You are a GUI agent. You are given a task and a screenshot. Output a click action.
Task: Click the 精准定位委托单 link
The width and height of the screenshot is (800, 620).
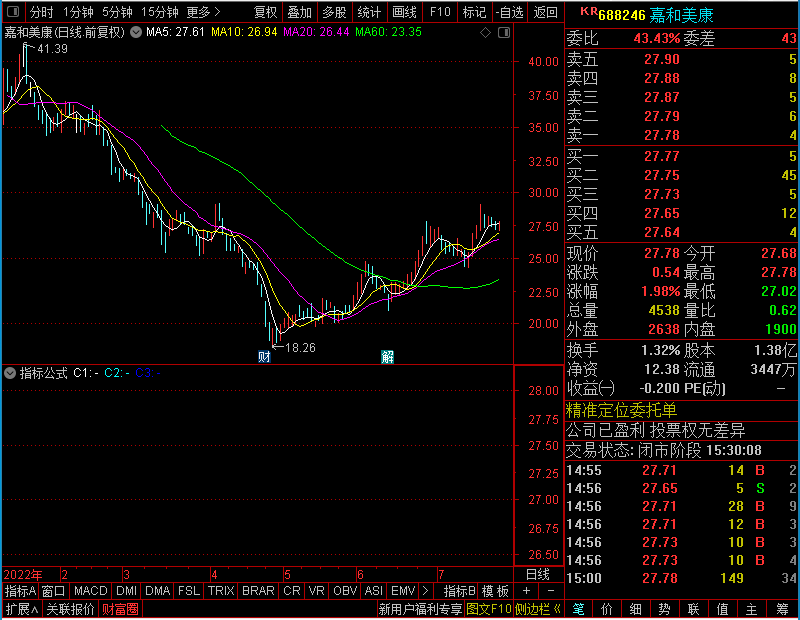pos(621,410)
